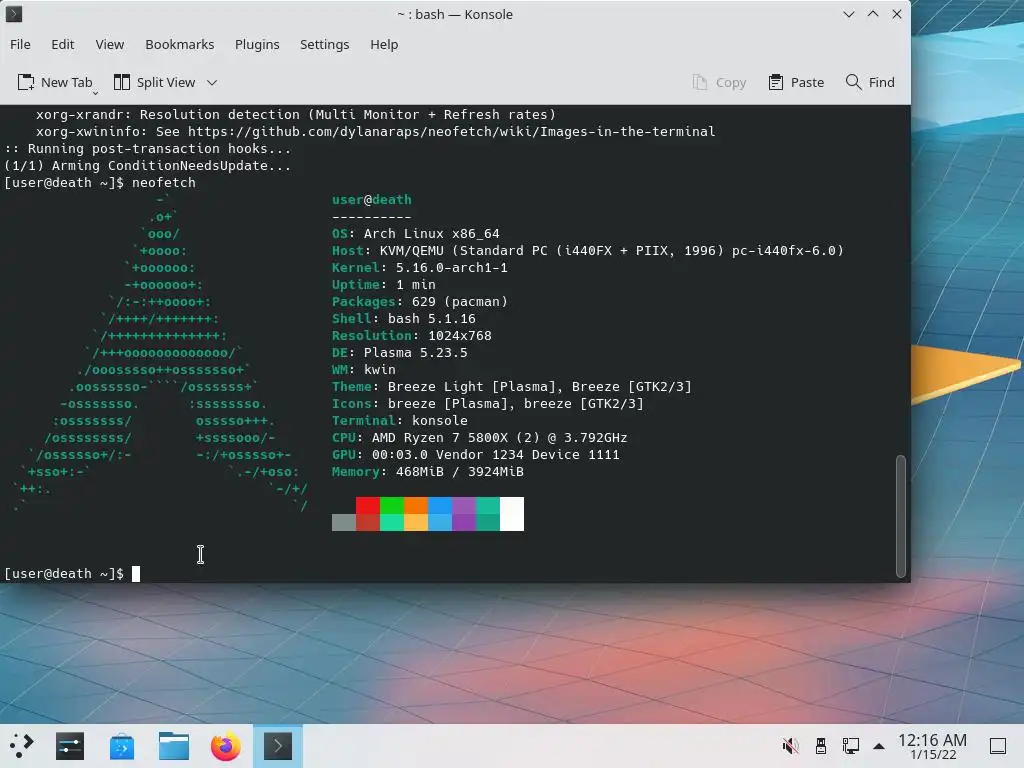
Task: Click the red color block in neofetch
Action: [368, 505]
